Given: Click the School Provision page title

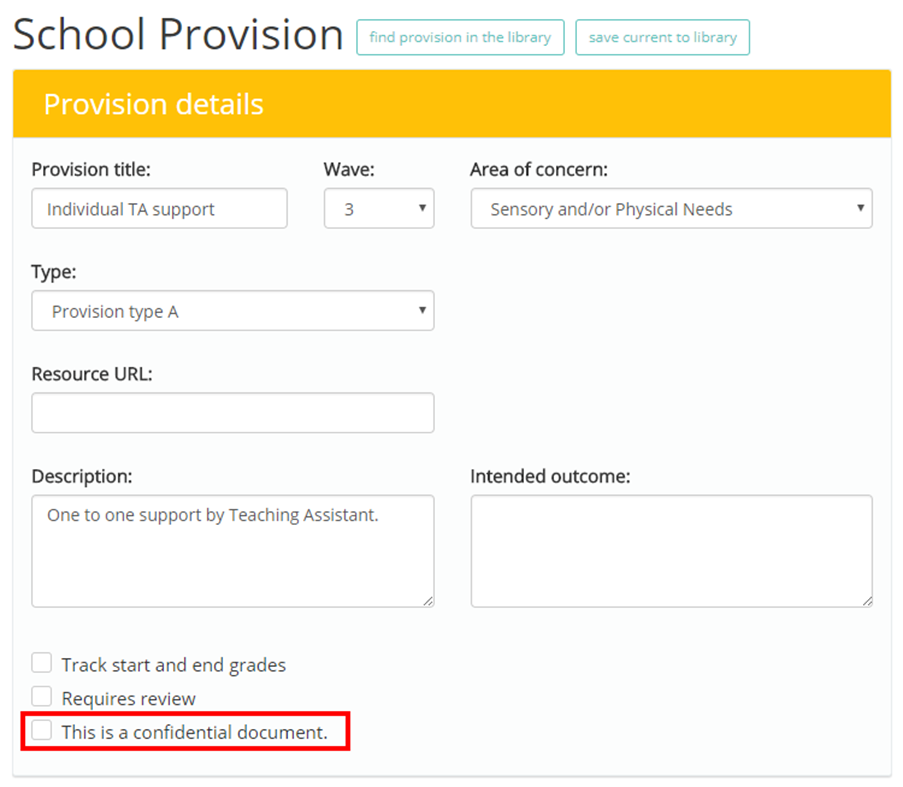Looking at the screenshot, I should 176,34.
